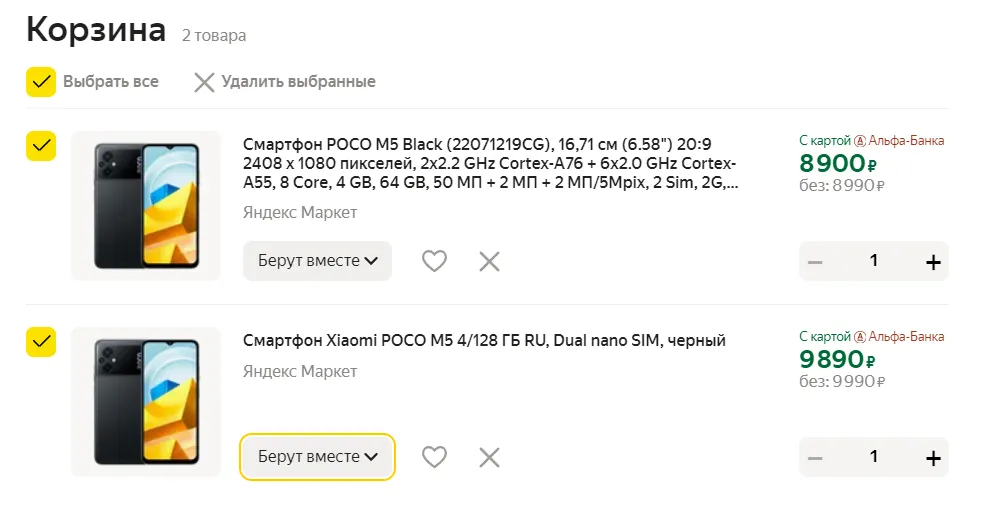1000x512 pixels.
Task: Remove POCO M5 64 GB from cart
Action: (489, 261)
